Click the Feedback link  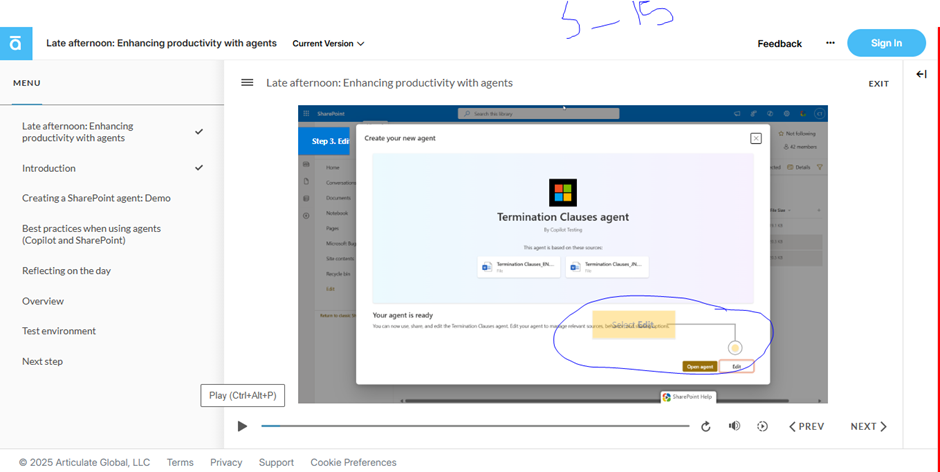(779, 43)
